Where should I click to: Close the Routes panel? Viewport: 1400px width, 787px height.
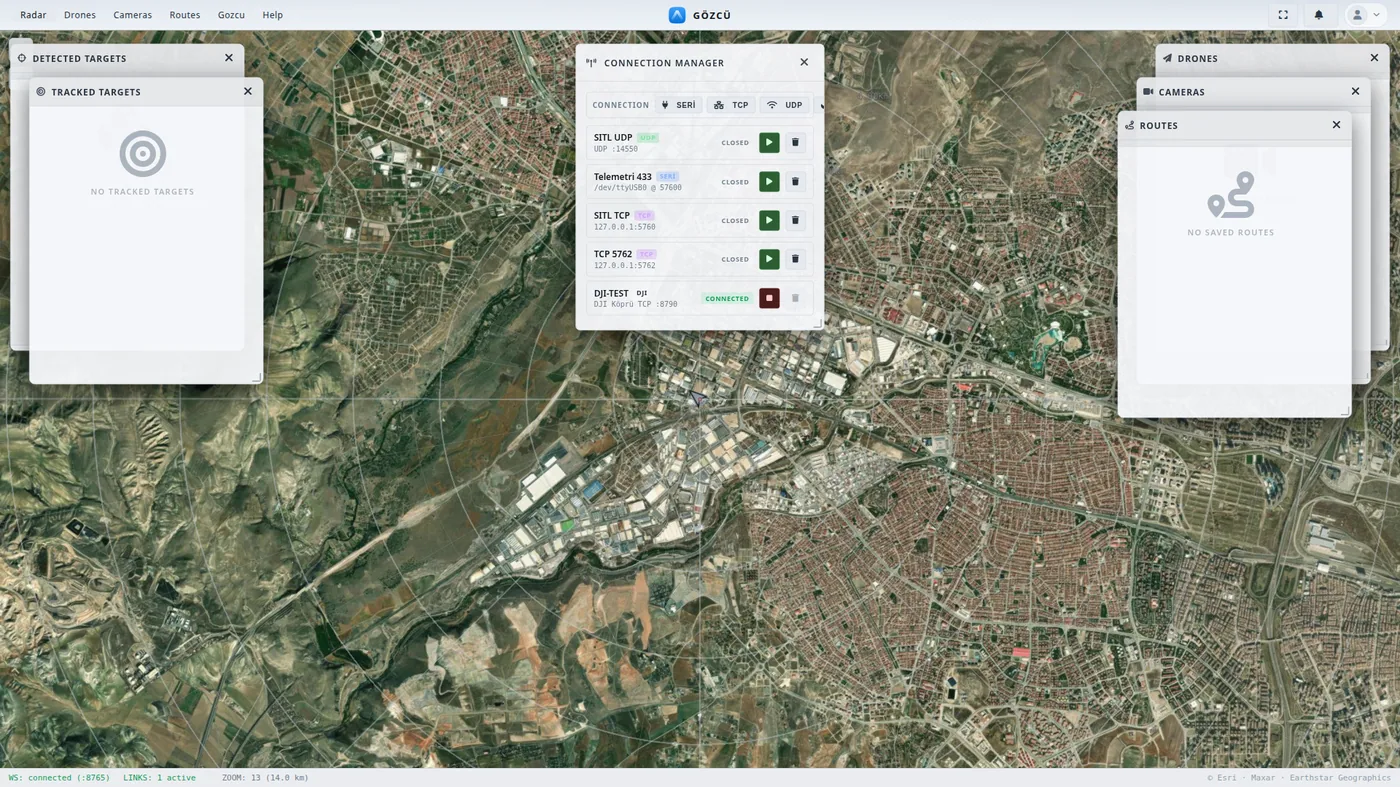tap(1336, 125)
